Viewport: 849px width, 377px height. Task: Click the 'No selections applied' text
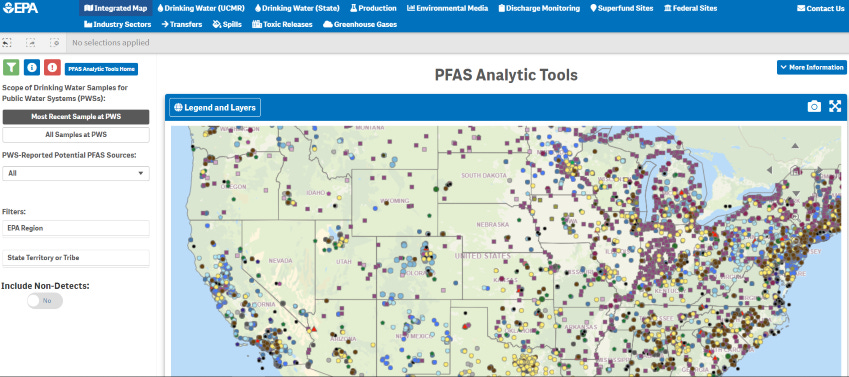pyautogui.click(x=110, y=42)
